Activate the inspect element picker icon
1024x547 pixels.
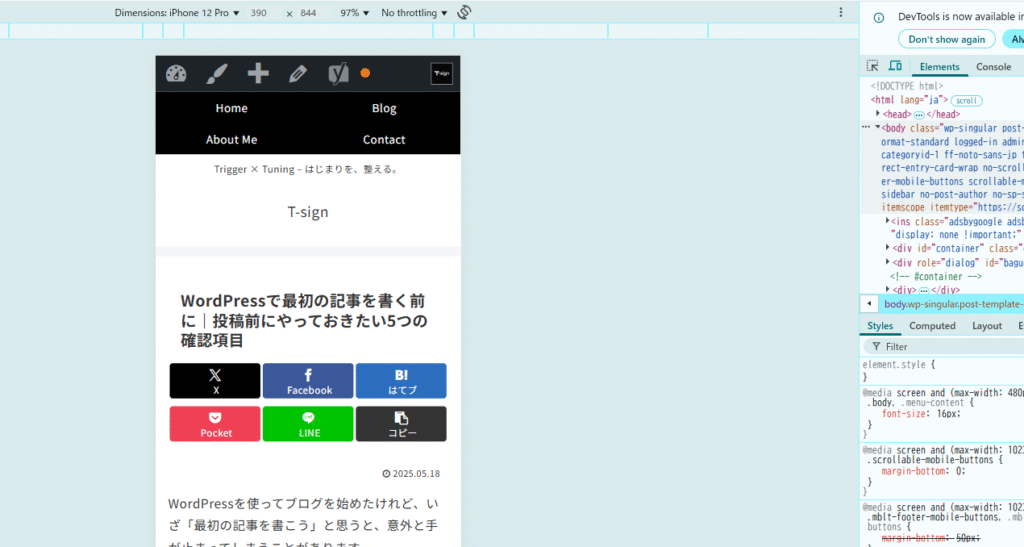click(872, 66)
